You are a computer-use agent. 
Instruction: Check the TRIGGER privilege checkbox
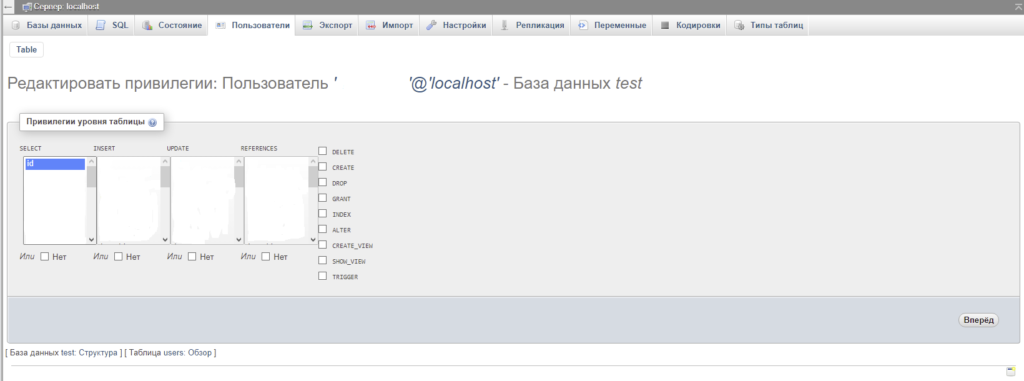323,276
